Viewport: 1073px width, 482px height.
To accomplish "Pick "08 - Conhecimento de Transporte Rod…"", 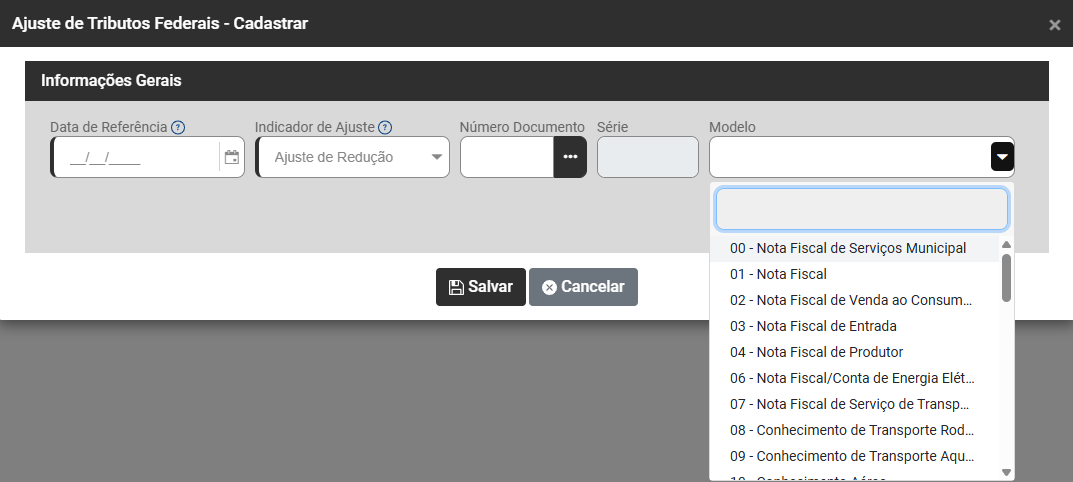I will click(851, 430).
